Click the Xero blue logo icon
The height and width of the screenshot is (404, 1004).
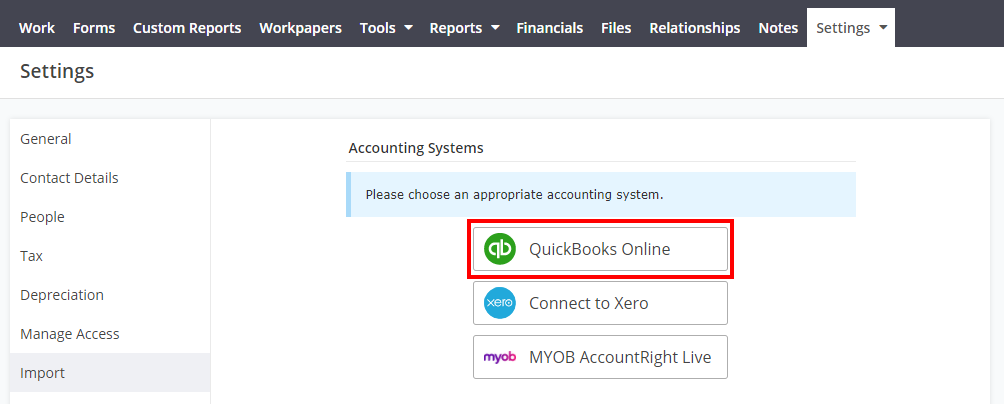499,303
